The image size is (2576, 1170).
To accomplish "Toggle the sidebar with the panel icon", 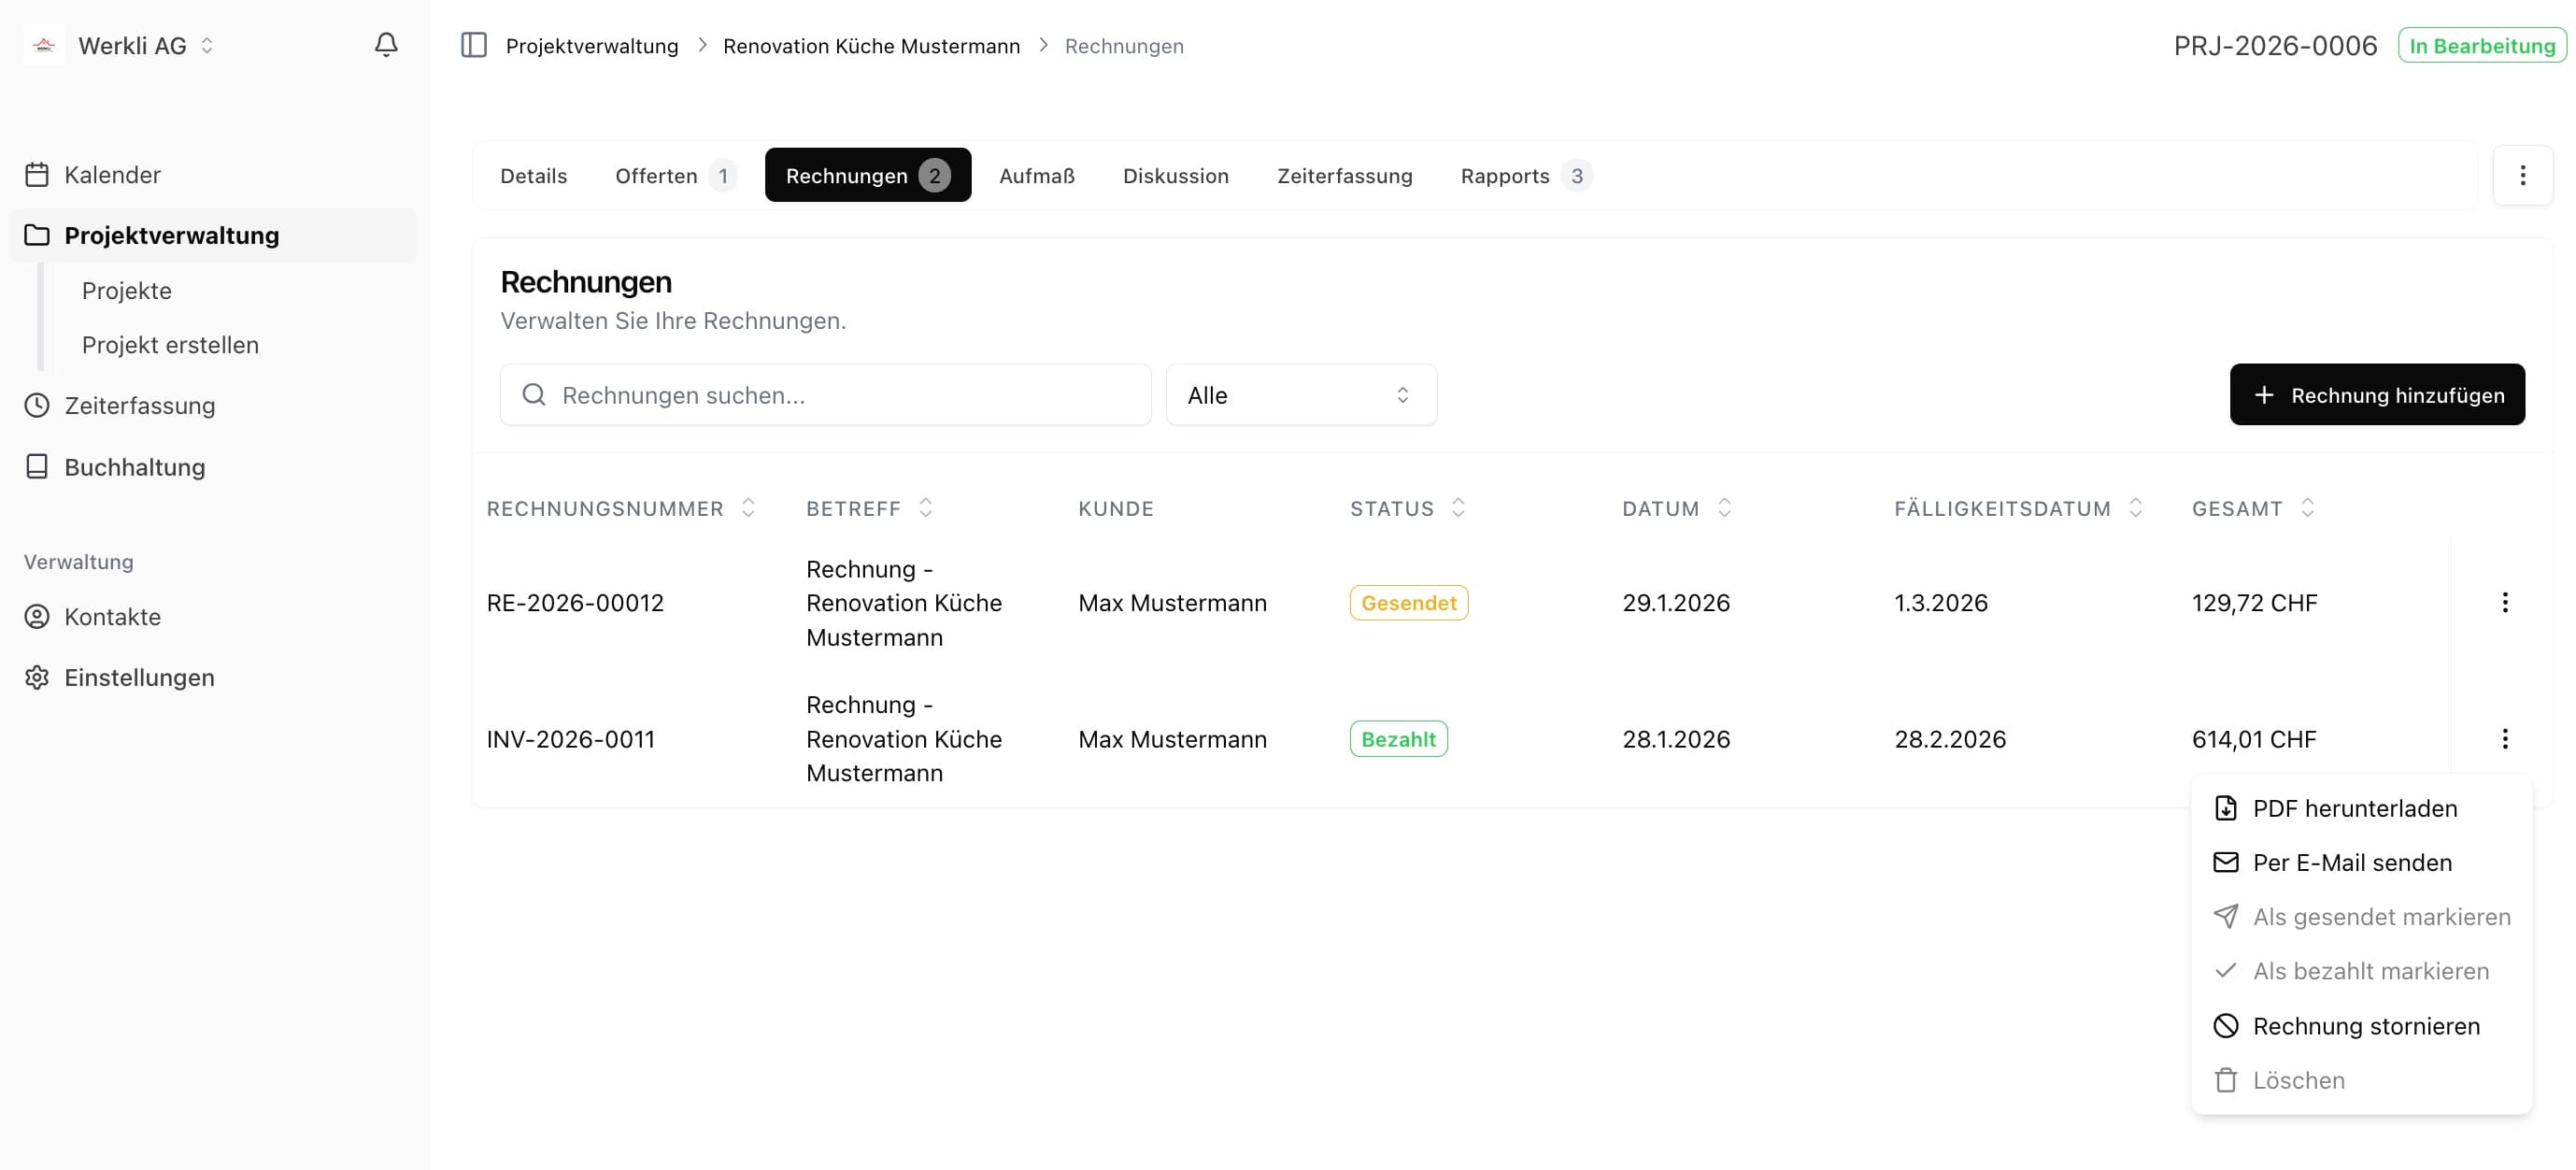I will point(473,45).
